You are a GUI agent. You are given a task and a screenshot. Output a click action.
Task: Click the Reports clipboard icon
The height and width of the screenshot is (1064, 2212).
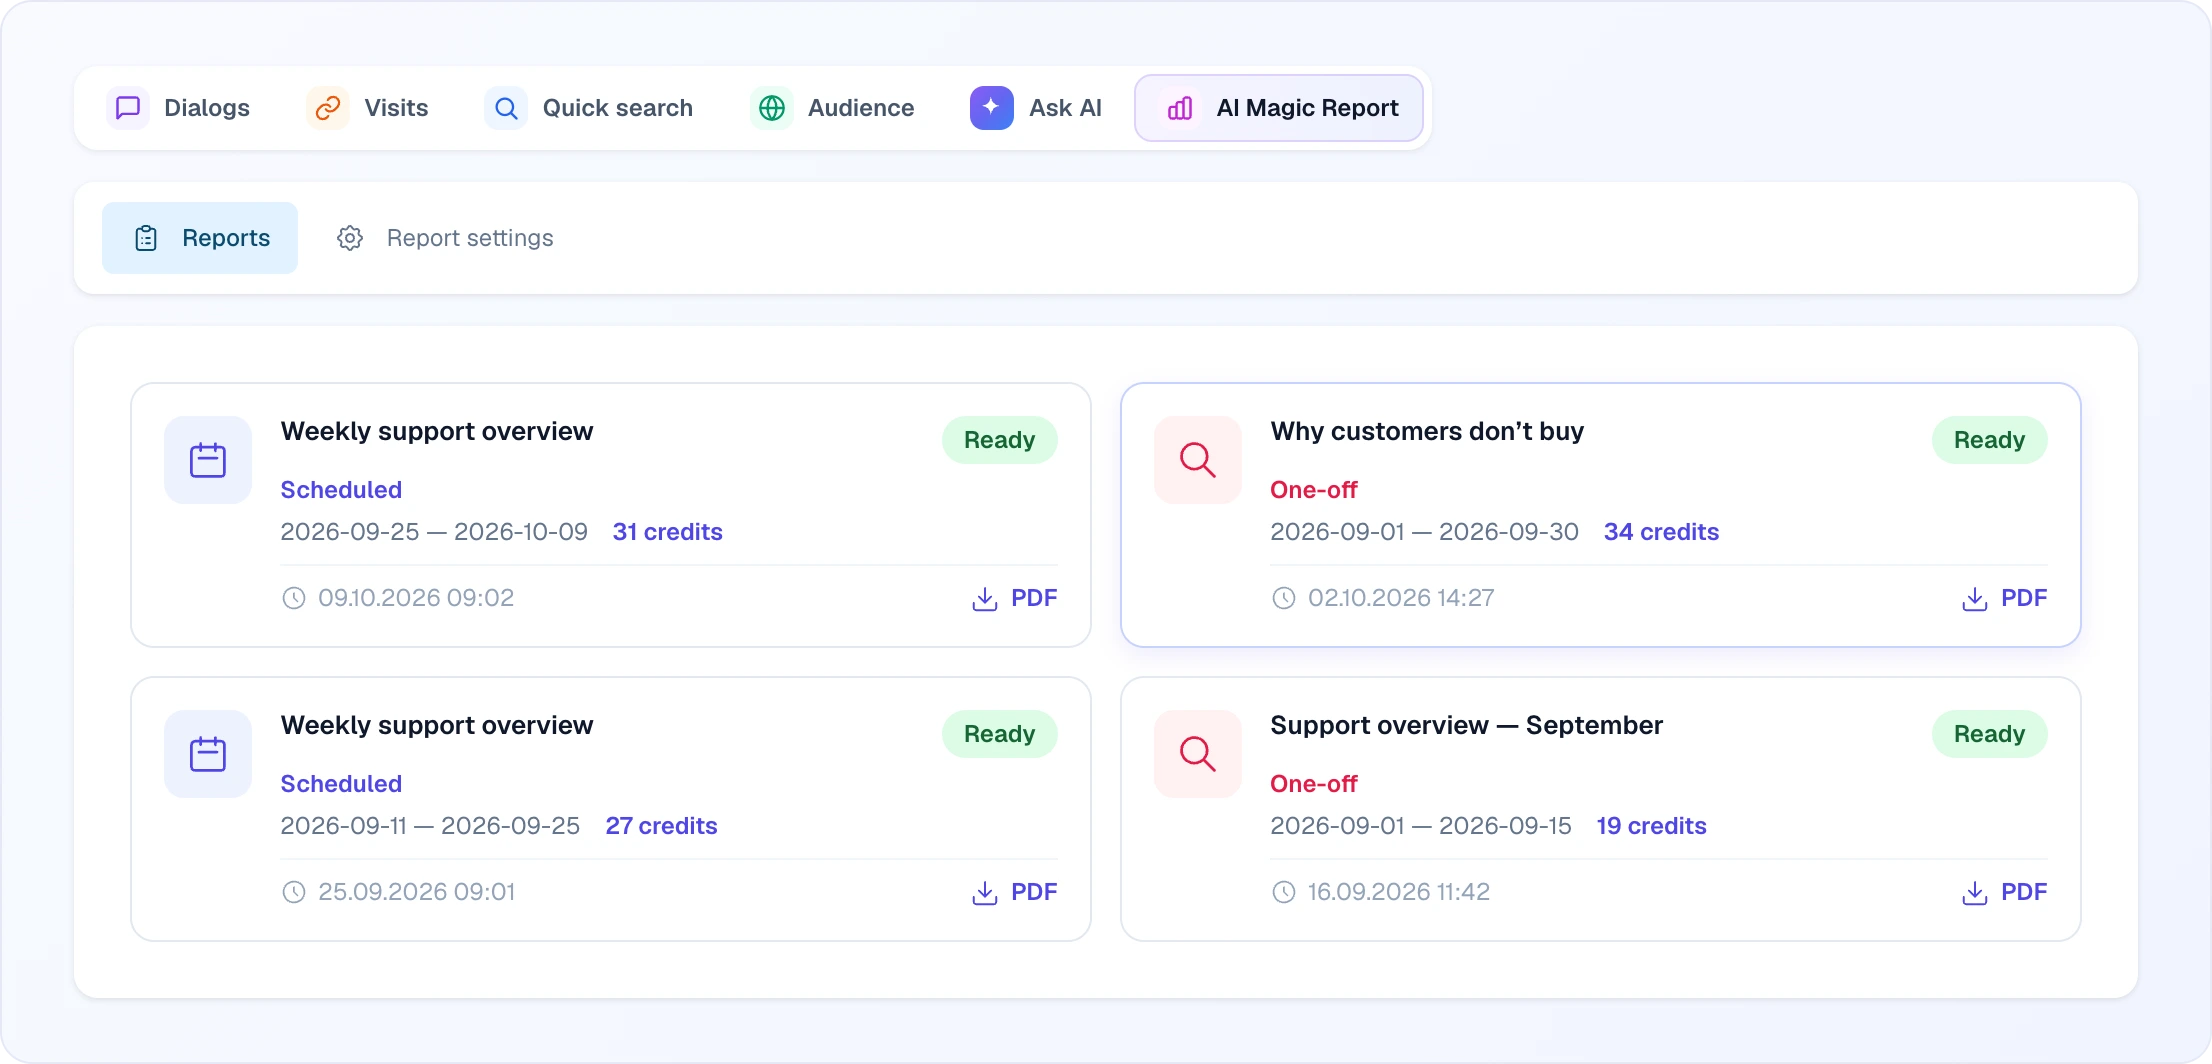pos(146,238)
